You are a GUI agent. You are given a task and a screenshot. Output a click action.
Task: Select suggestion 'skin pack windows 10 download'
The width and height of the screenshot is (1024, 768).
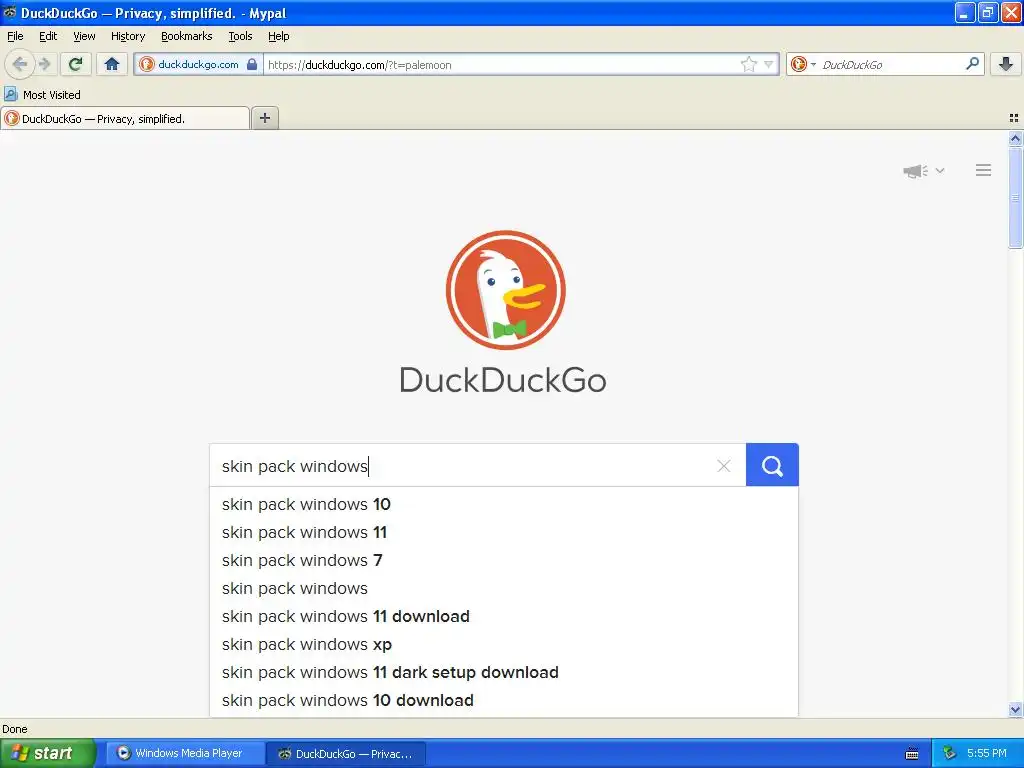coord(504,701)
